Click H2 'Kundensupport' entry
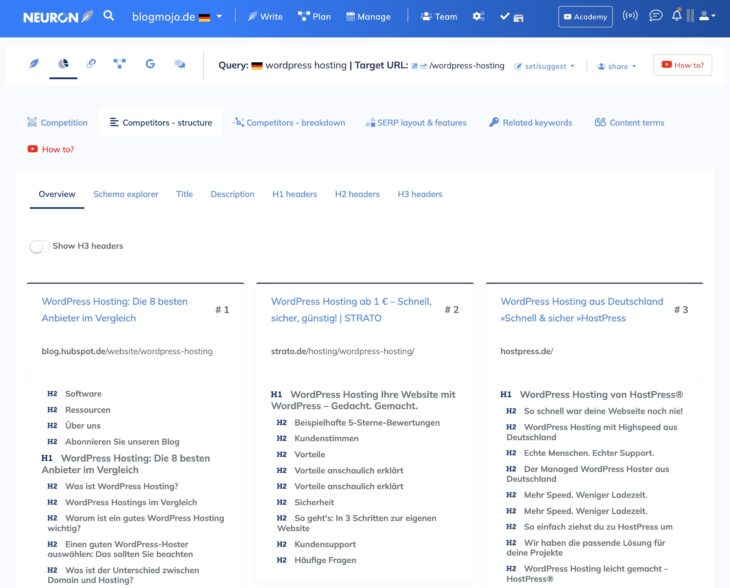The width and height of the screenshot is (730, 588). (x=316, y=544)
